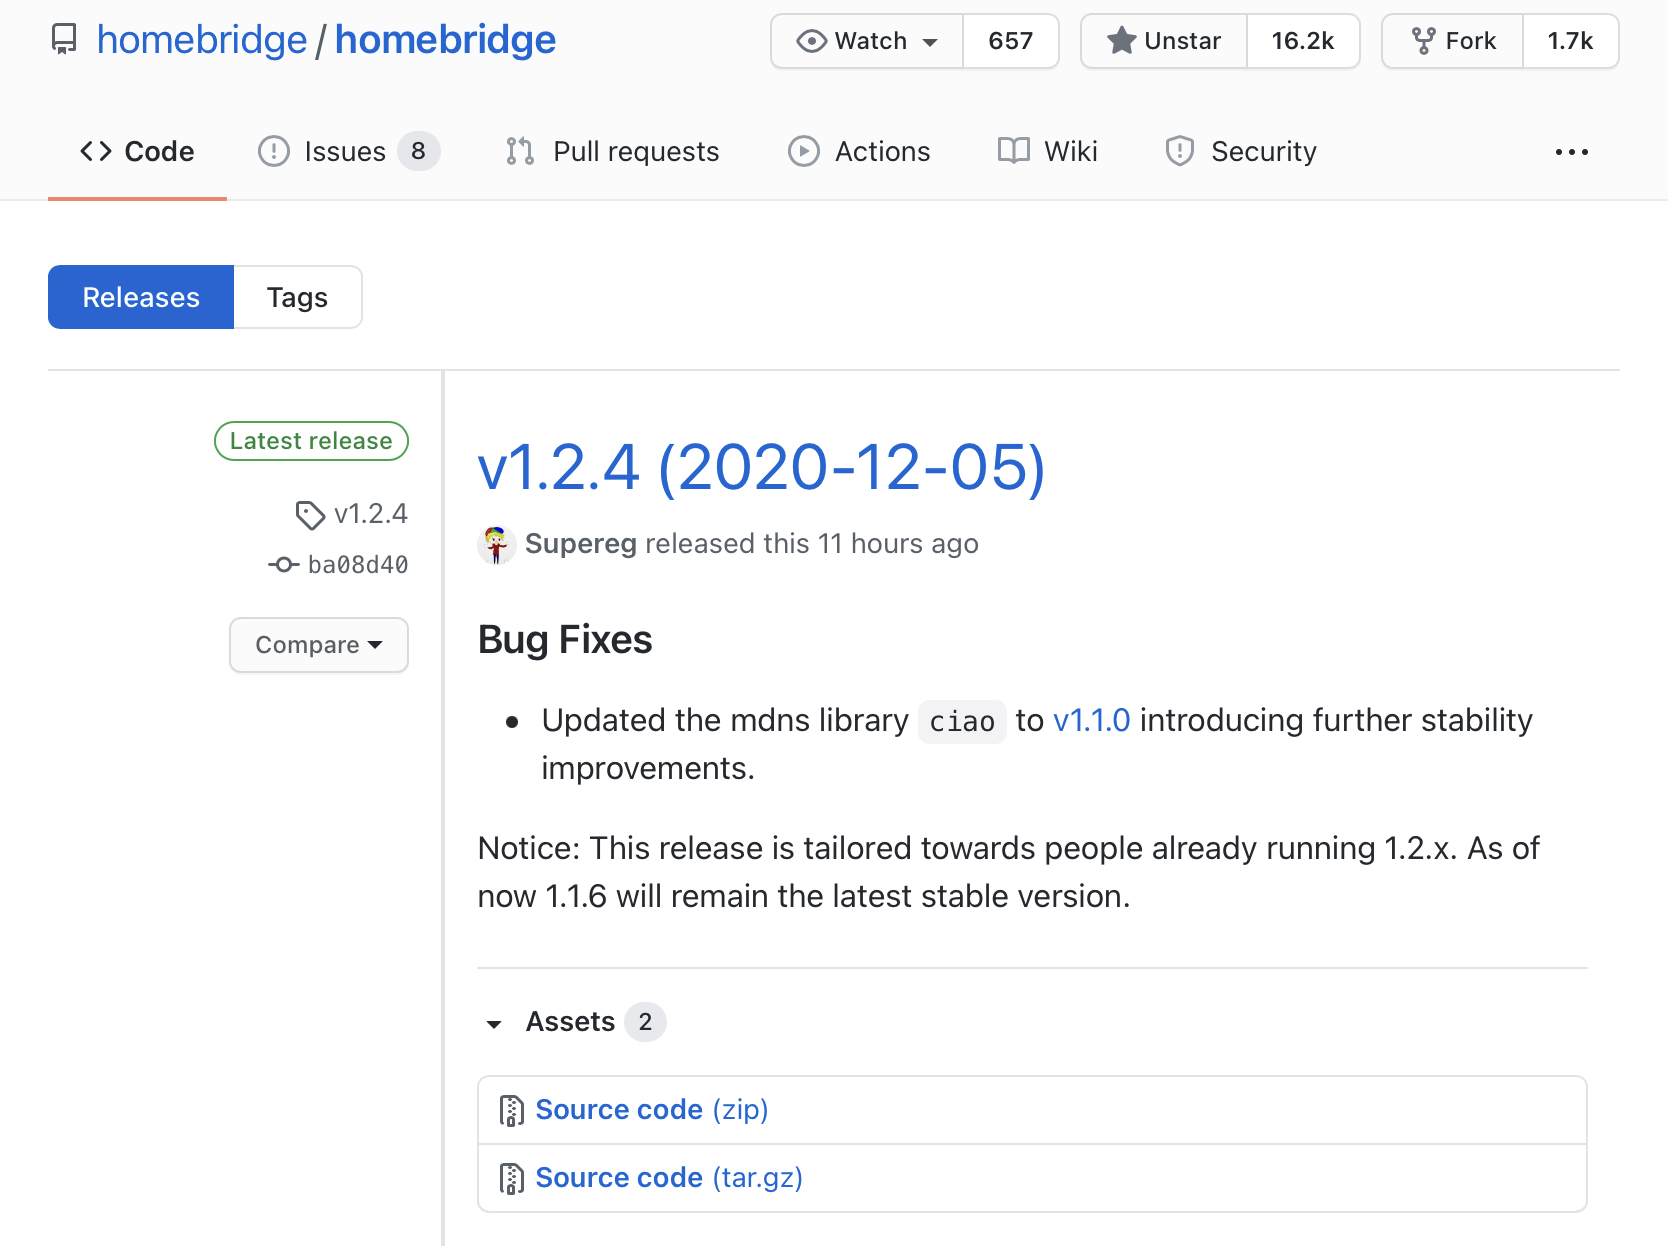Screen dimensions: 1668x1246
Task: Click the tar.gz file archive icon
Action: point(511,1179)
